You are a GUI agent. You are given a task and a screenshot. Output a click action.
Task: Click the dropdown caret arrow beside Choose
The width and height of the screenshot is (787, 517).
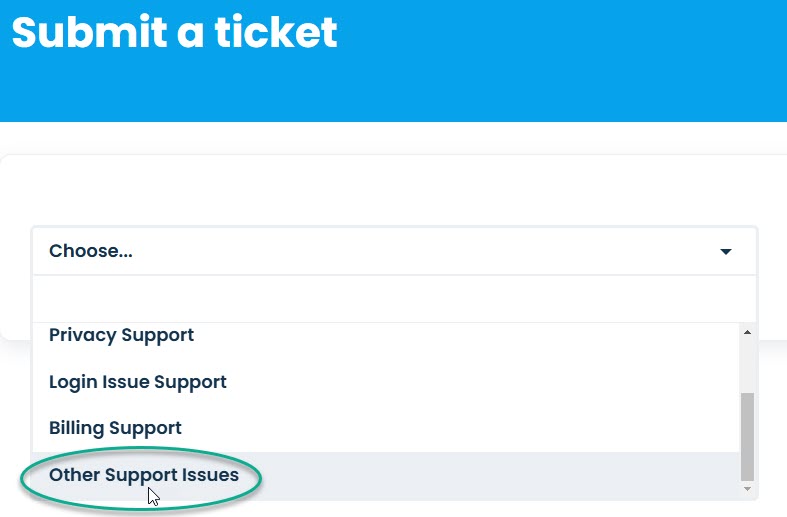tap(726, 251)
